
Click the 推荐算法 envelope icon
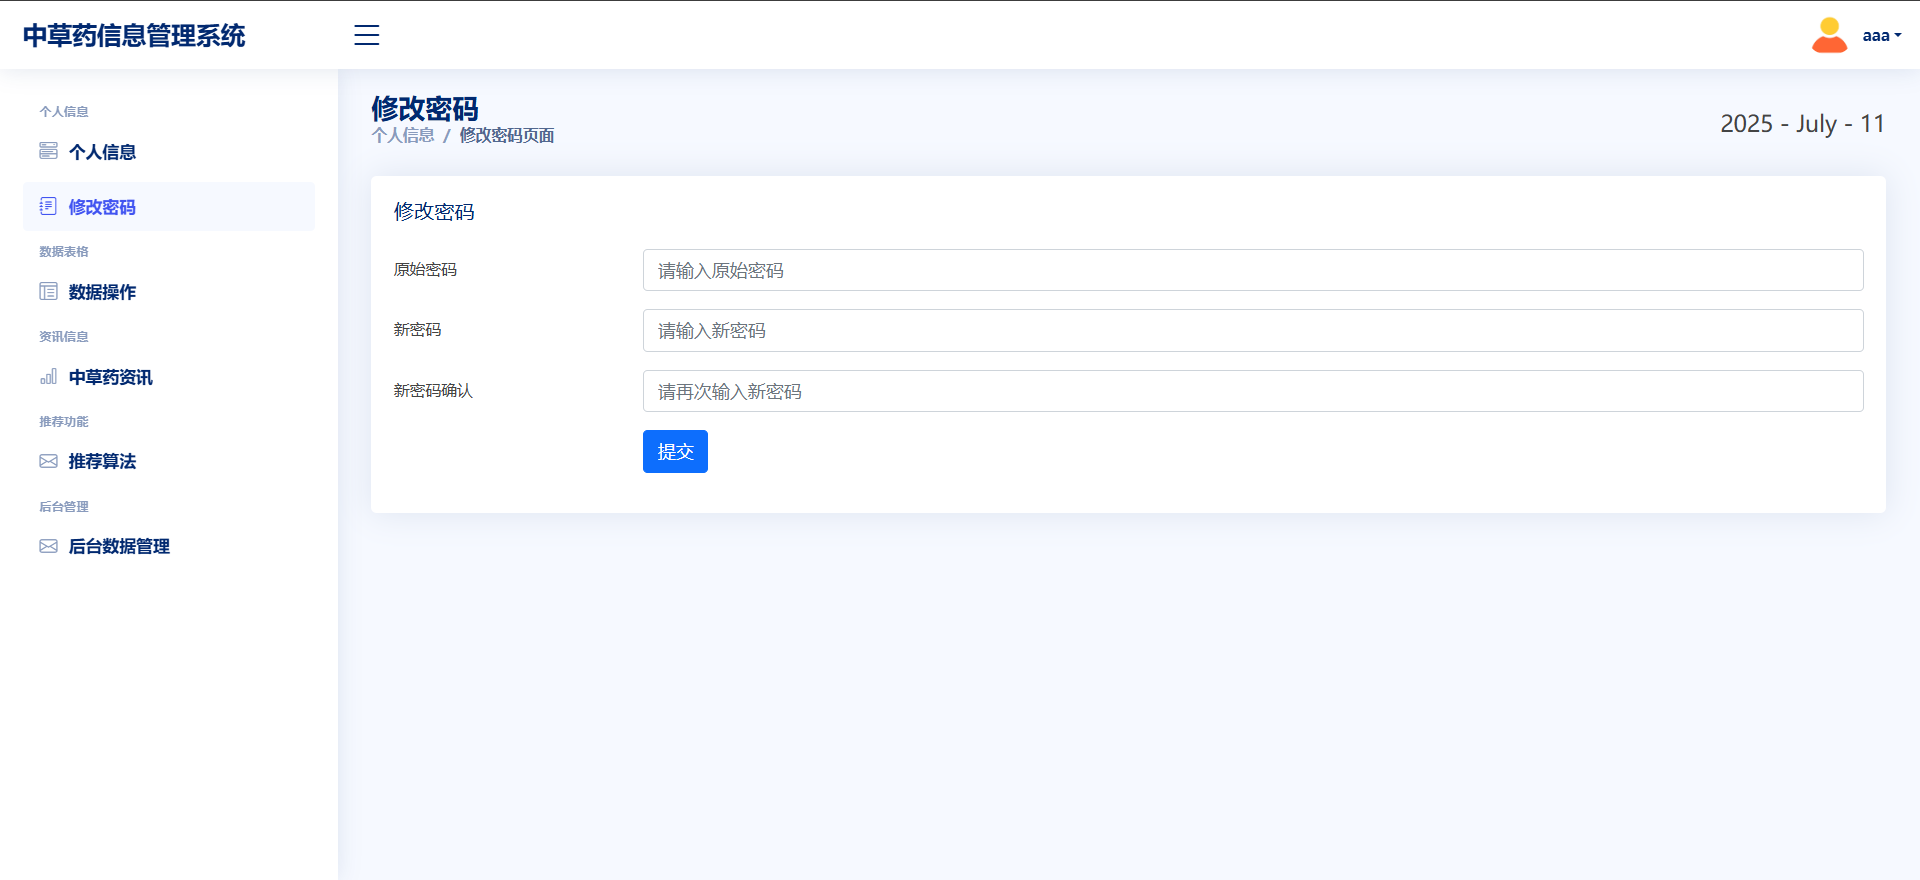pos(48,461)
